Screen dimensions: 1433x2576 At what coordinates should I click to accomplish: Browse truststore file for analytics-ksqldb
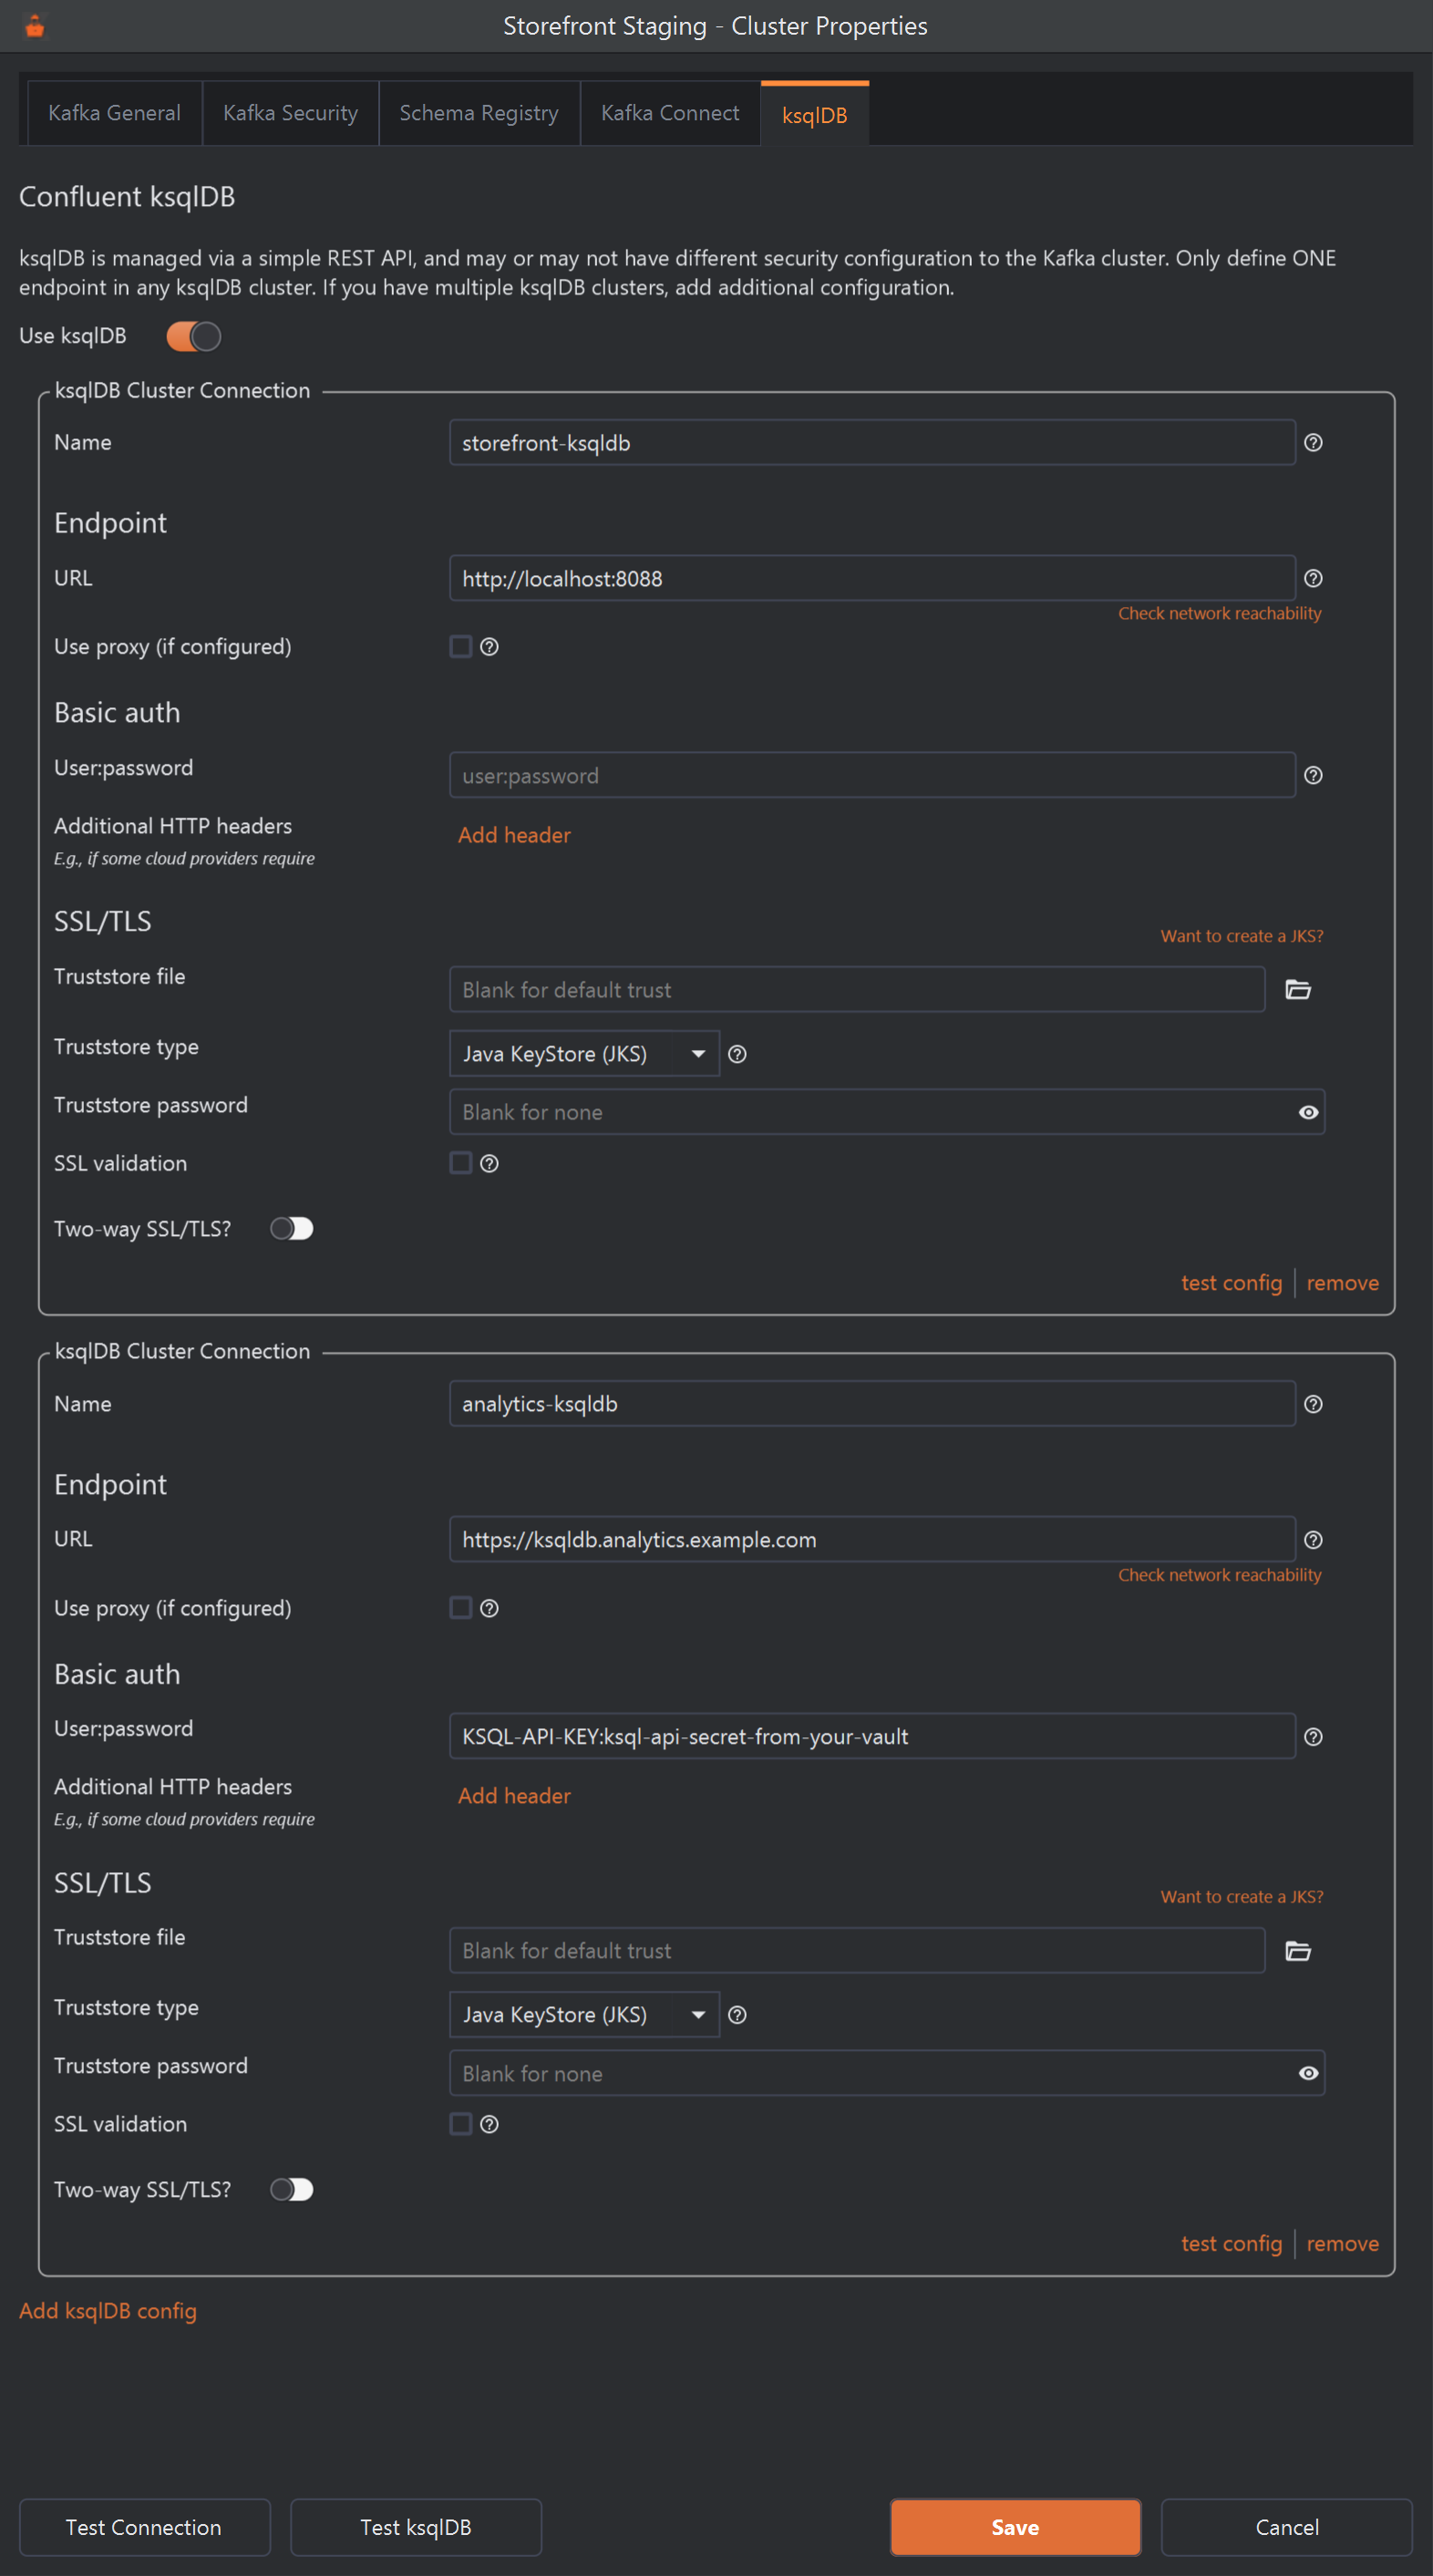(1298, 1951)
